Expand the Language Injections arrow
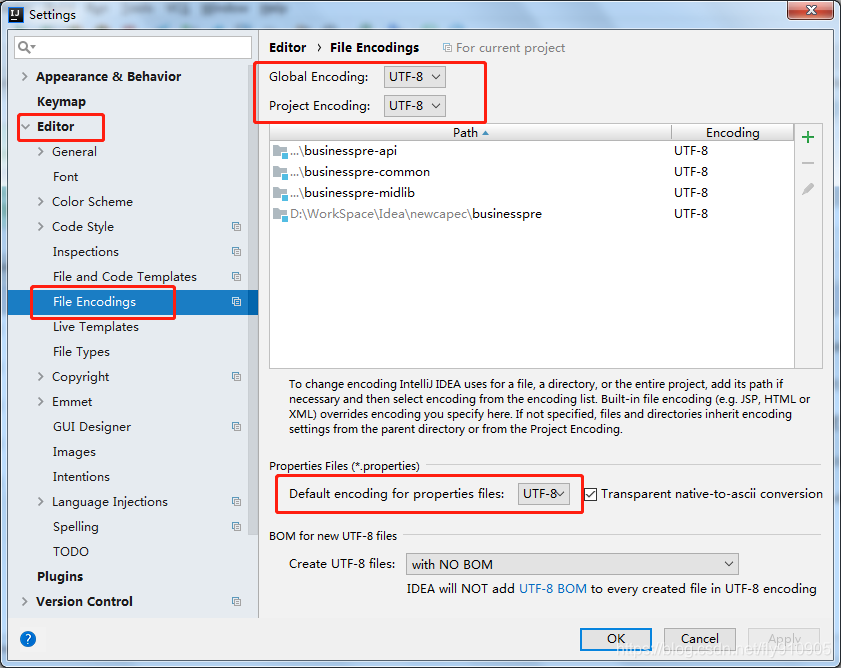This screenshot has height=668, width=841. tap(41, 501)
